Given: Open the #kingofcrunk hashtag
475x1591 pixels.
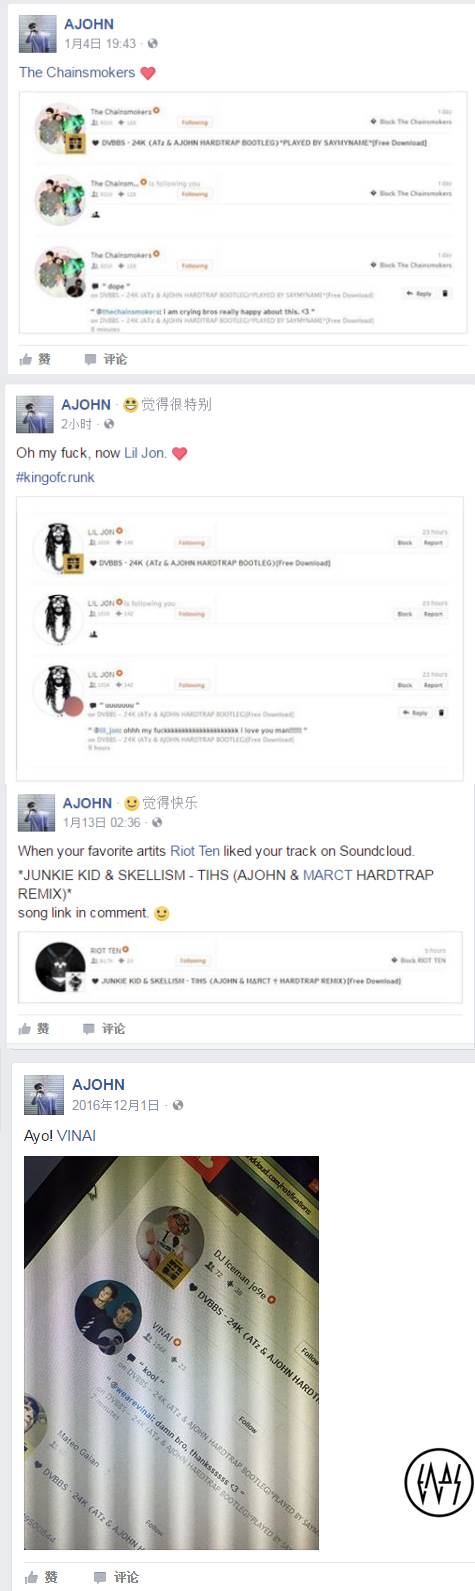Looking at the screenshot, I should pyautogui.click(x=55, y=477).
